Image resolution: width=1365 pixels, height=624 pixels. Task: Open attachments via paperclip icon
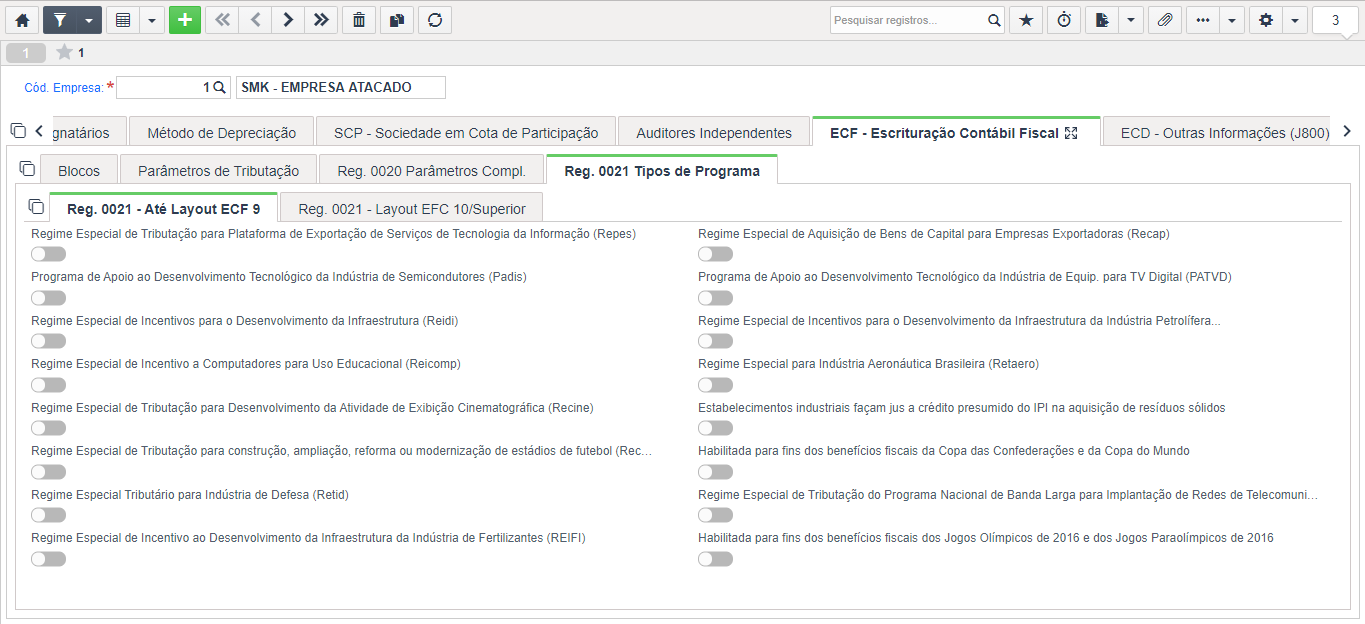point(1165,20)
